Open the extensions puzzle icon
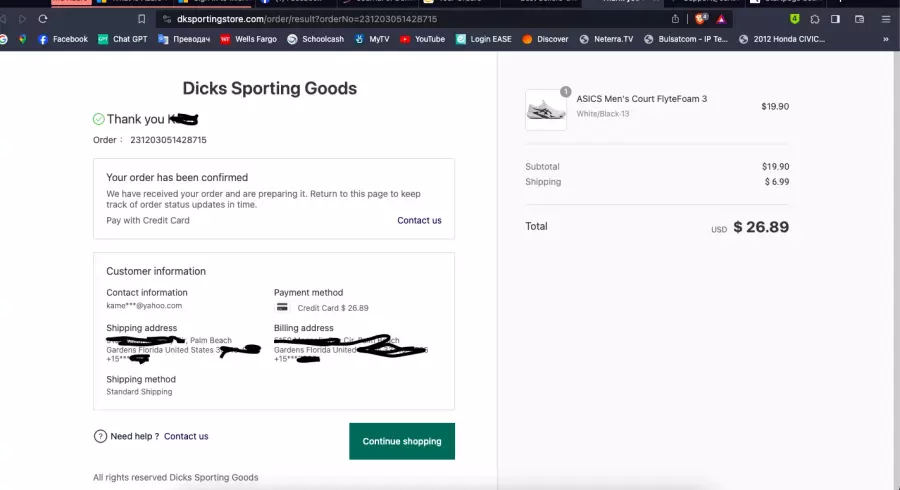900x490 pixels. coord(814,19)
